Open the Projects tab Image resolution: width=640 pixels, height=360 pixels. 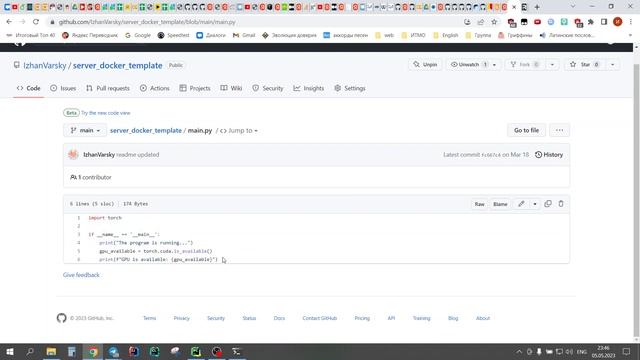click(195, 88)
